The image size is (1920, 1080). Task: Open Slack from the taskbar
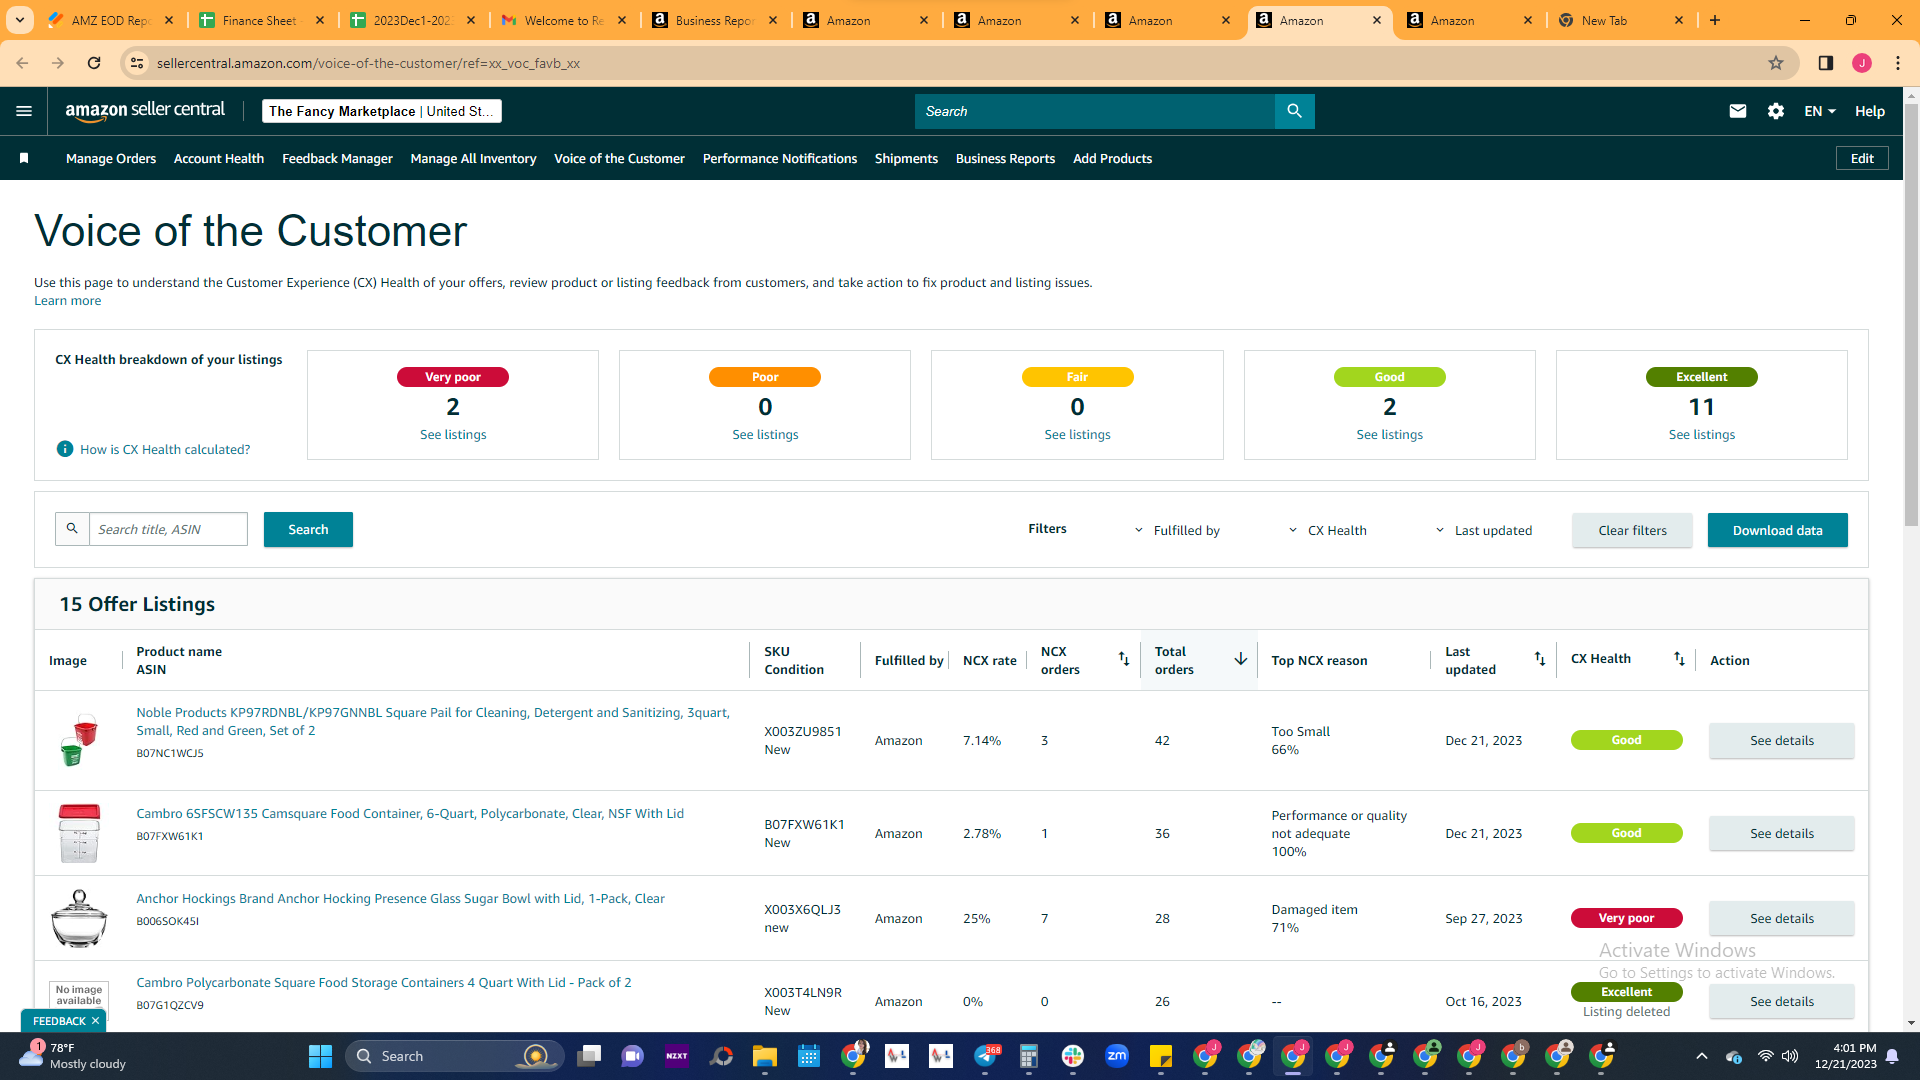pos(1073,1056)
